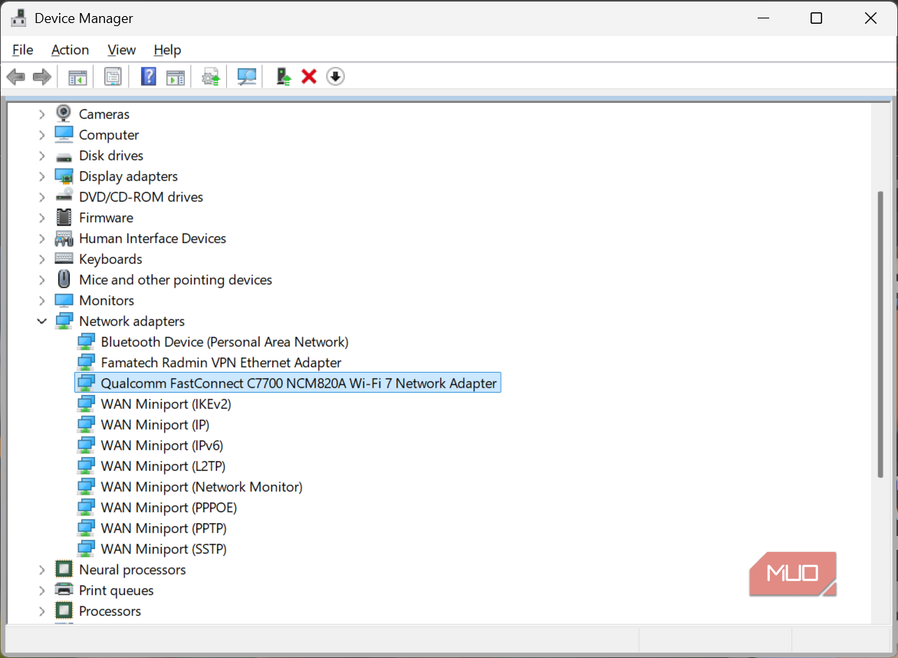This screenshot has height=658, width=898.
Task: Expand the Cameras category
Action: [41, 115]
